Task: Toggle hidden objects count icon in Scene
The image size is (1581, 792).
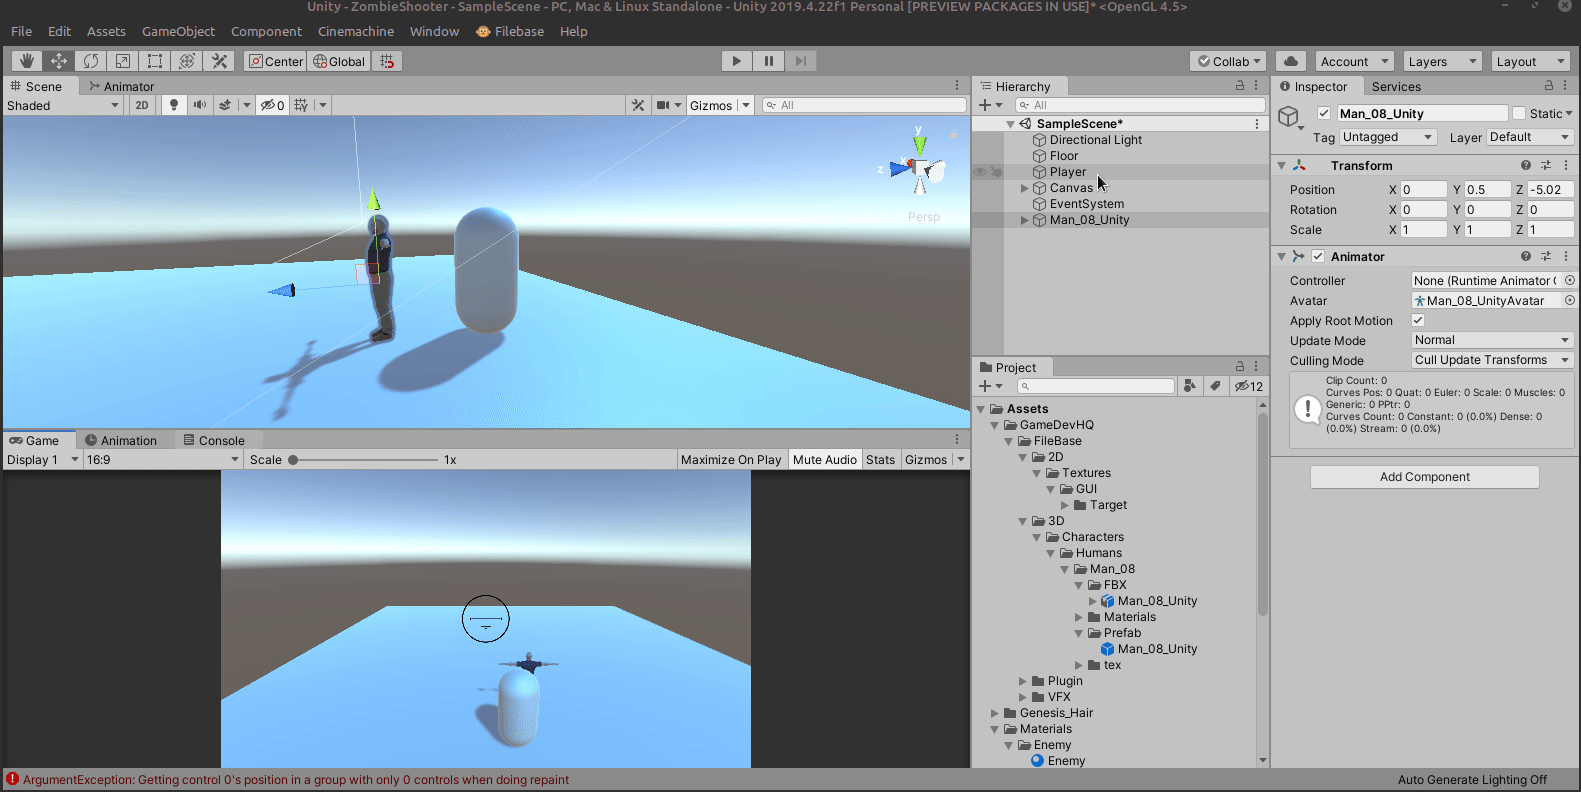Action: pos(272,105)
